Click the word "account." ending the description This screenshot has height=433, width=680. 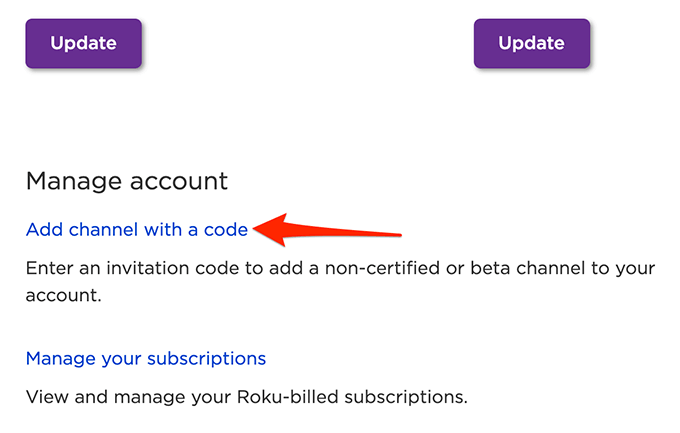click(x=65, y=296)
